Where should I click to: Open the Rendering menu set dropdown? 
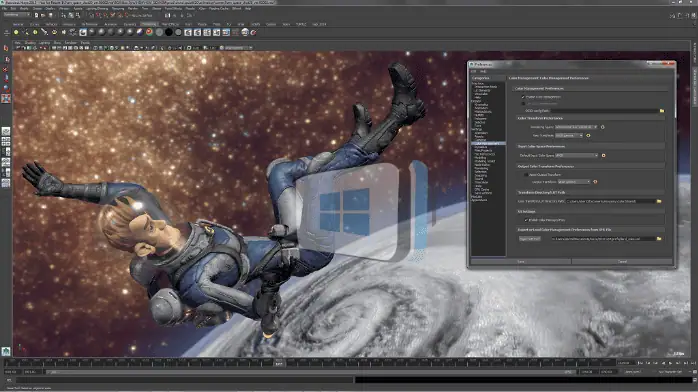[16, 15]
